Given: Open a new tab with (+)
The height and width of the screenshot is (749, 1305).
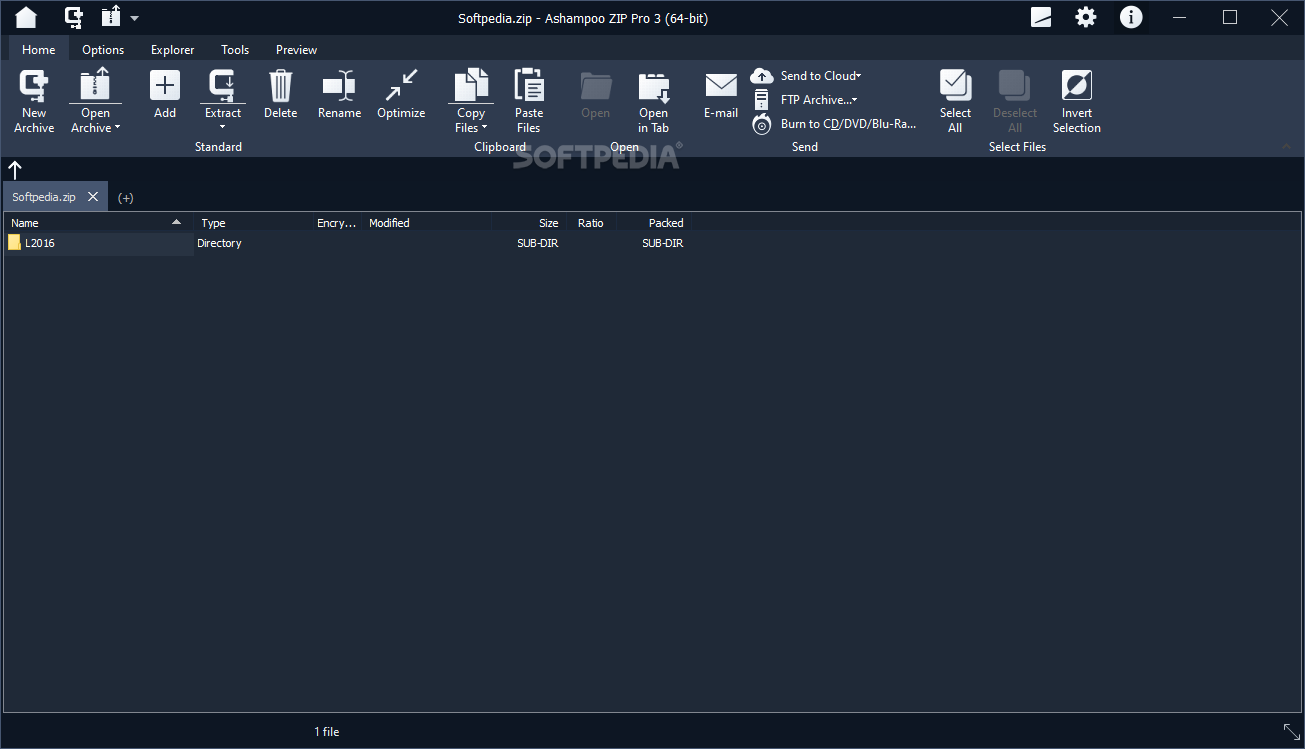Looking at the screenshot, I should pos(125,198).
